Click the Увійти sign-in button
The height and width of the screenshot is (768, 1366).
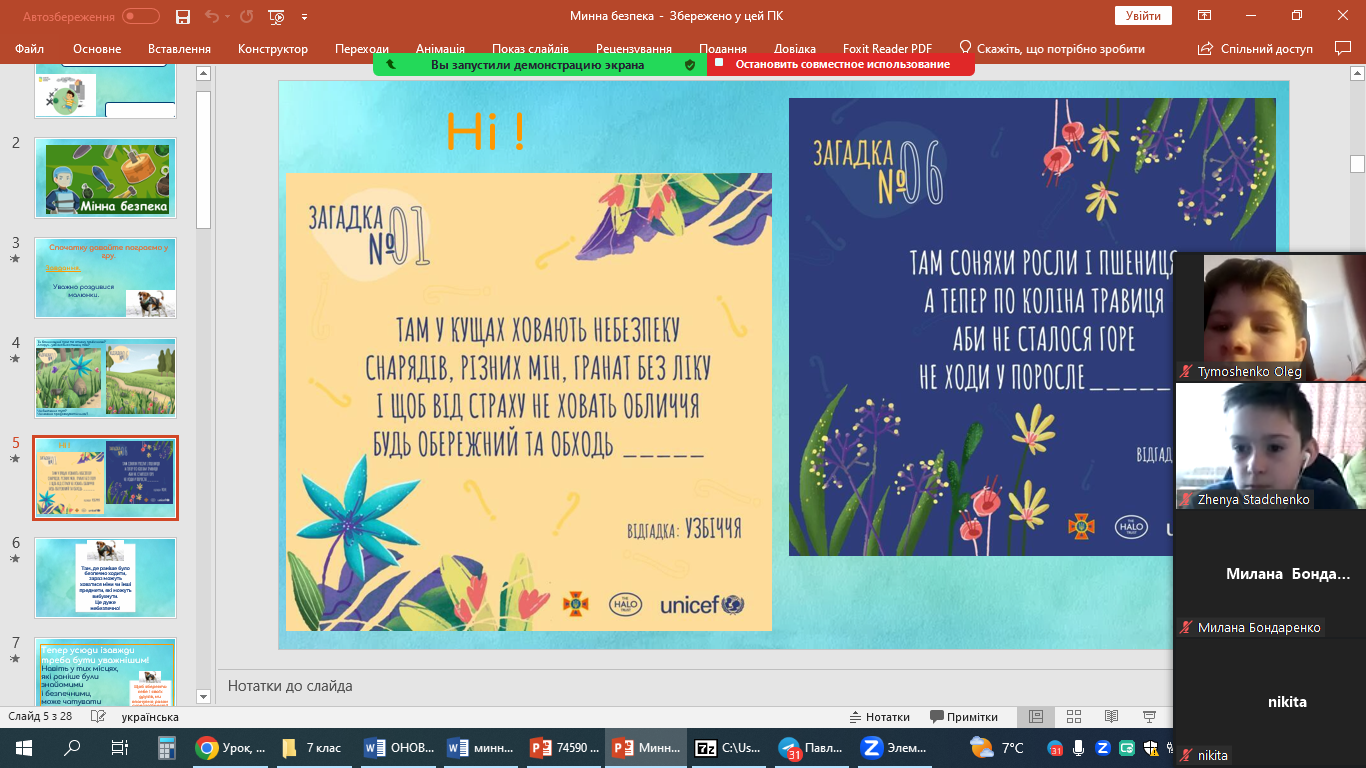click(x=1143, y=16)
